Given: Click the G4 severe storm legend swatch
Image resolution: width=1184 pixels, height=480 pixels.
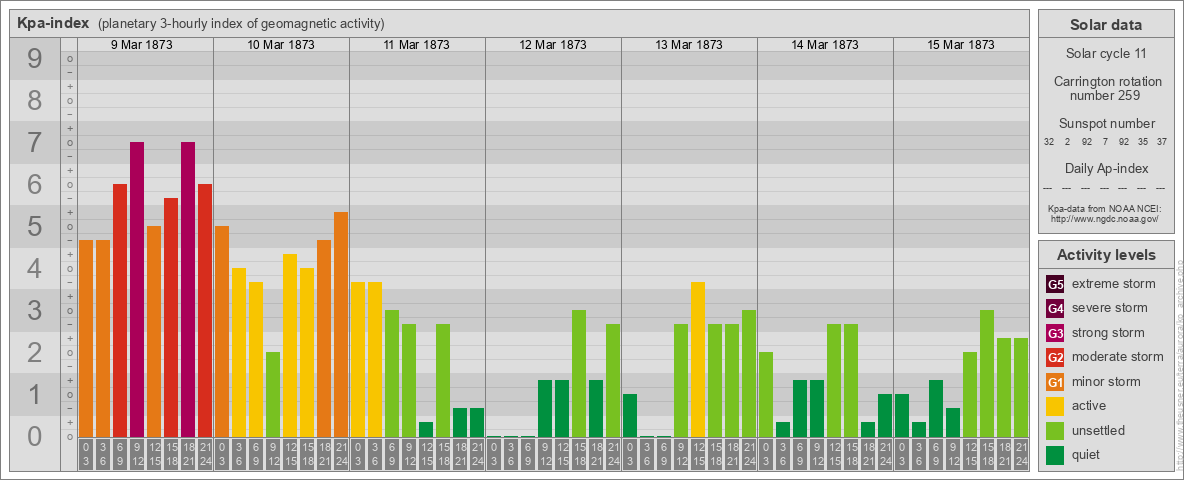Looking at the screenshot, I should click(1055, 308).
